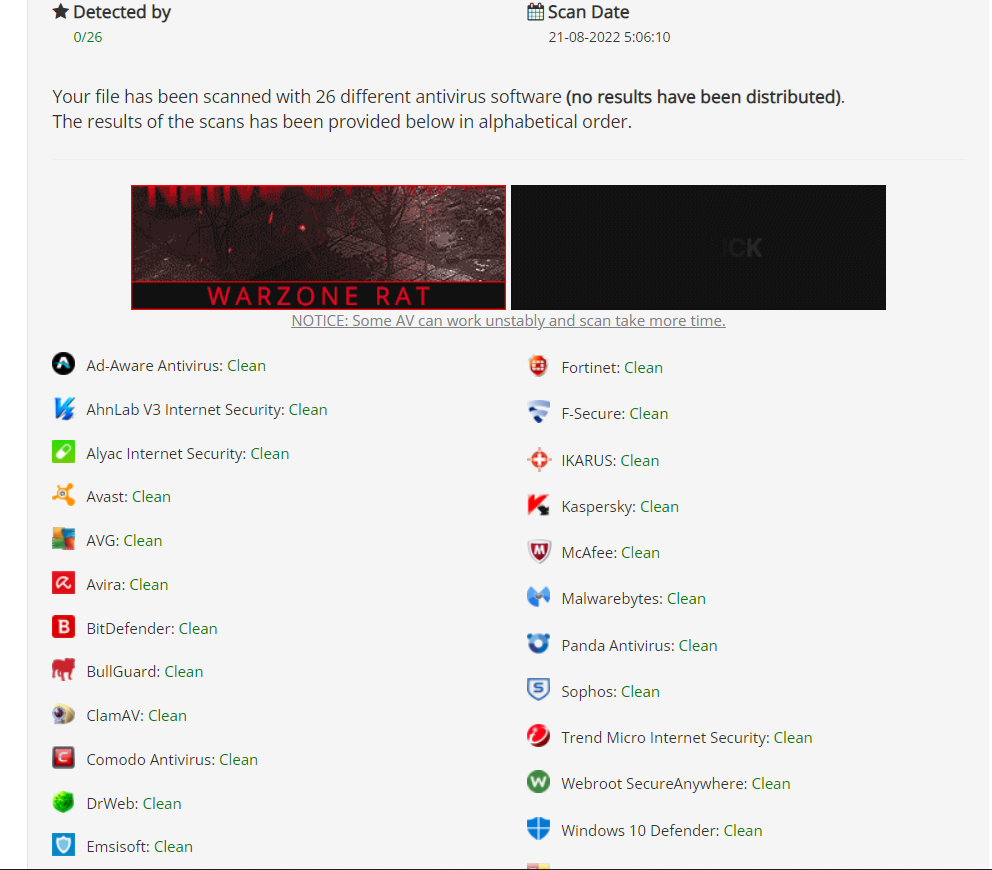Click the Emsisoft Clean result text
Image resolution: width=992 pixels, height=870 pixels.
click(x=173, y=847)
